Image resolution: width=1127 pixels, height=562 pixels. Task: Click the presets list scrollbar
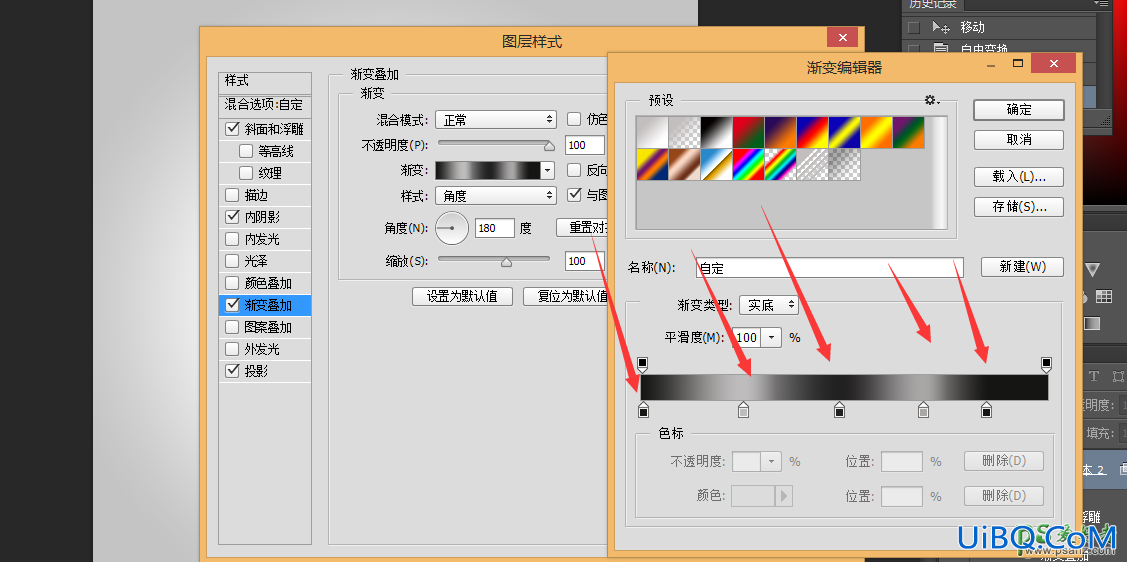pyautogui.click(x=938, y=172)
